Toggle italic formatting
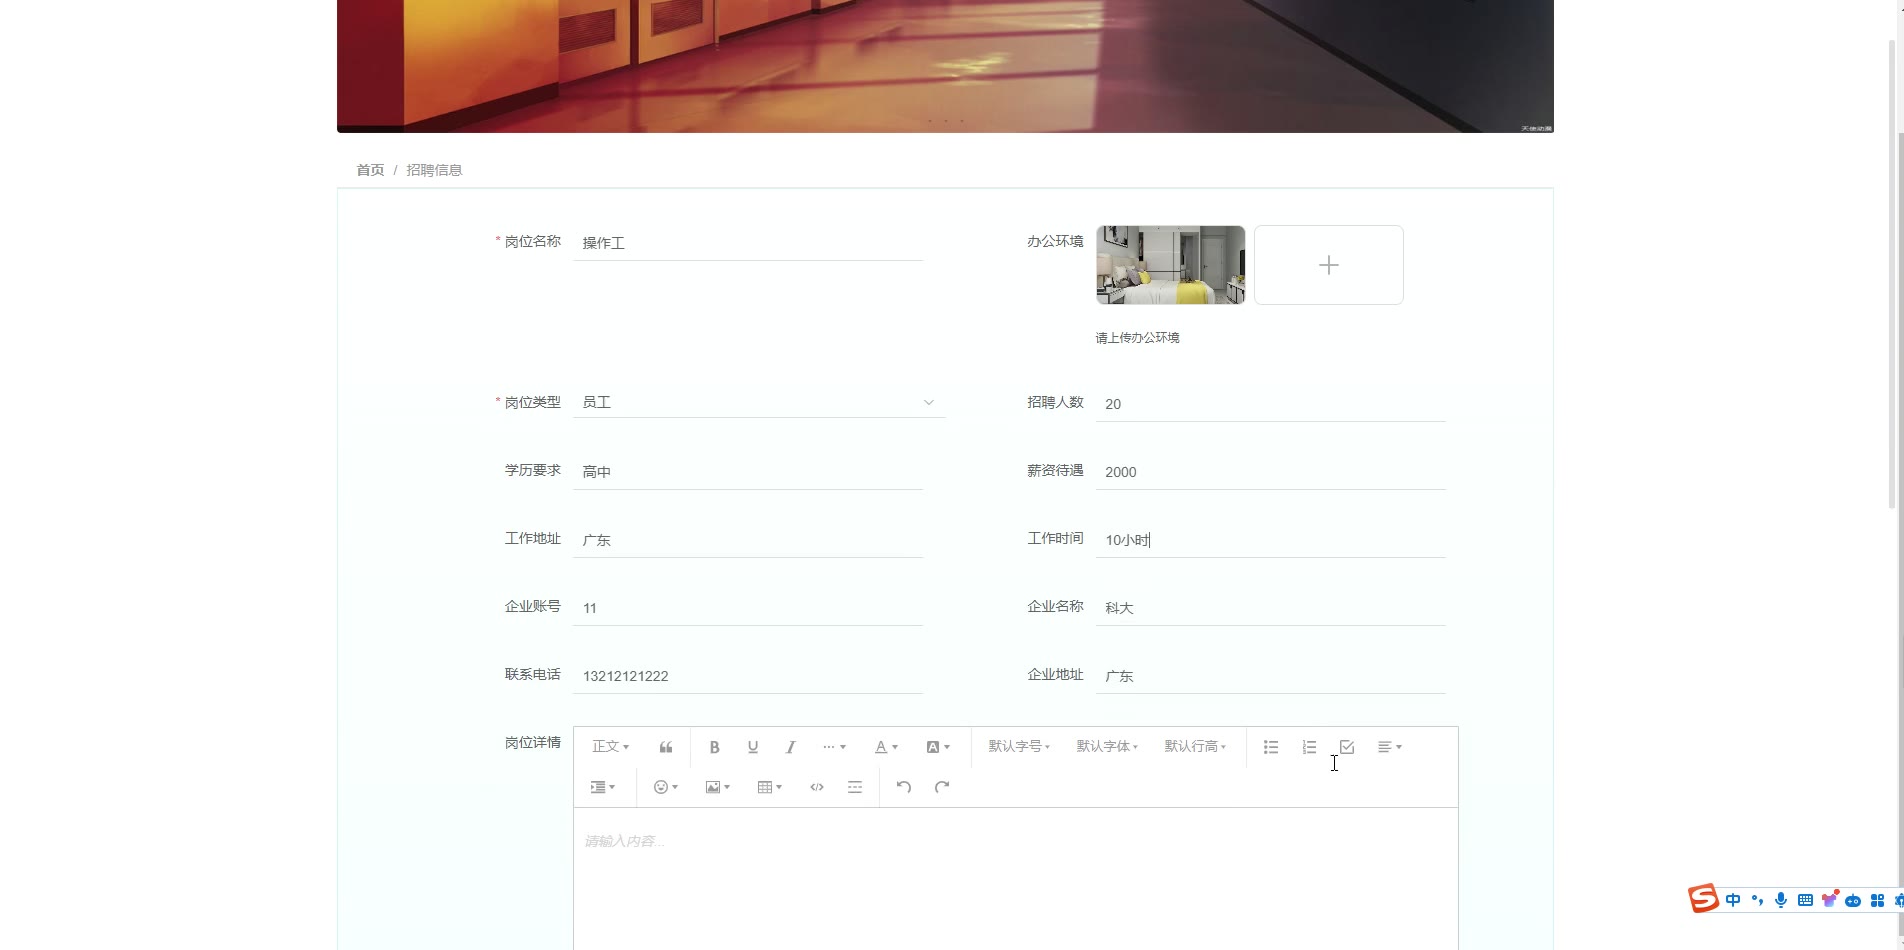 [x=791, y=747]
